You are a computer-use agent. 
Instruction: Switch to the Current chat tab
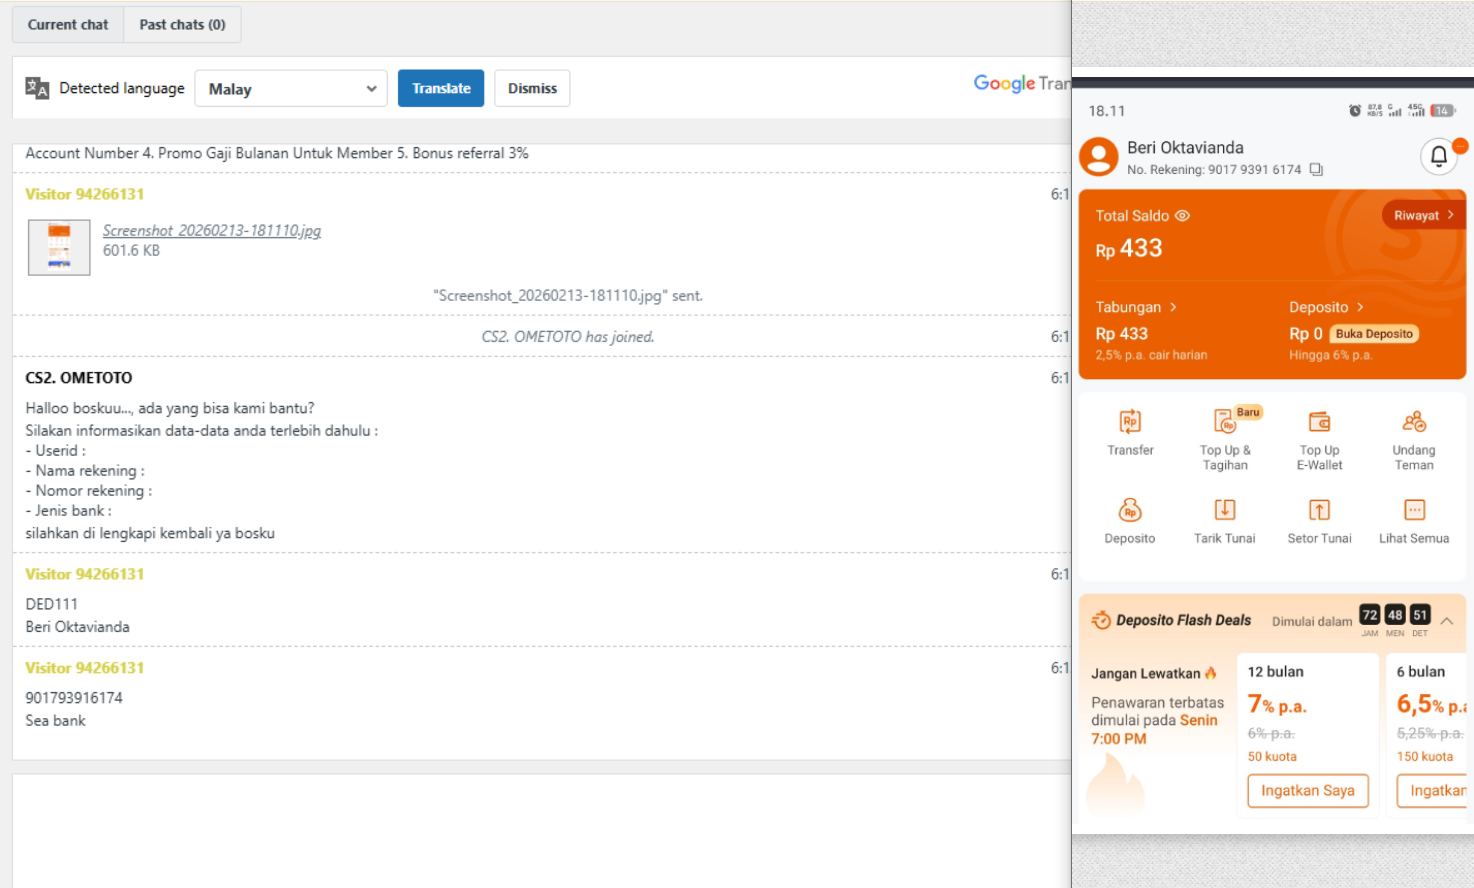68,25
